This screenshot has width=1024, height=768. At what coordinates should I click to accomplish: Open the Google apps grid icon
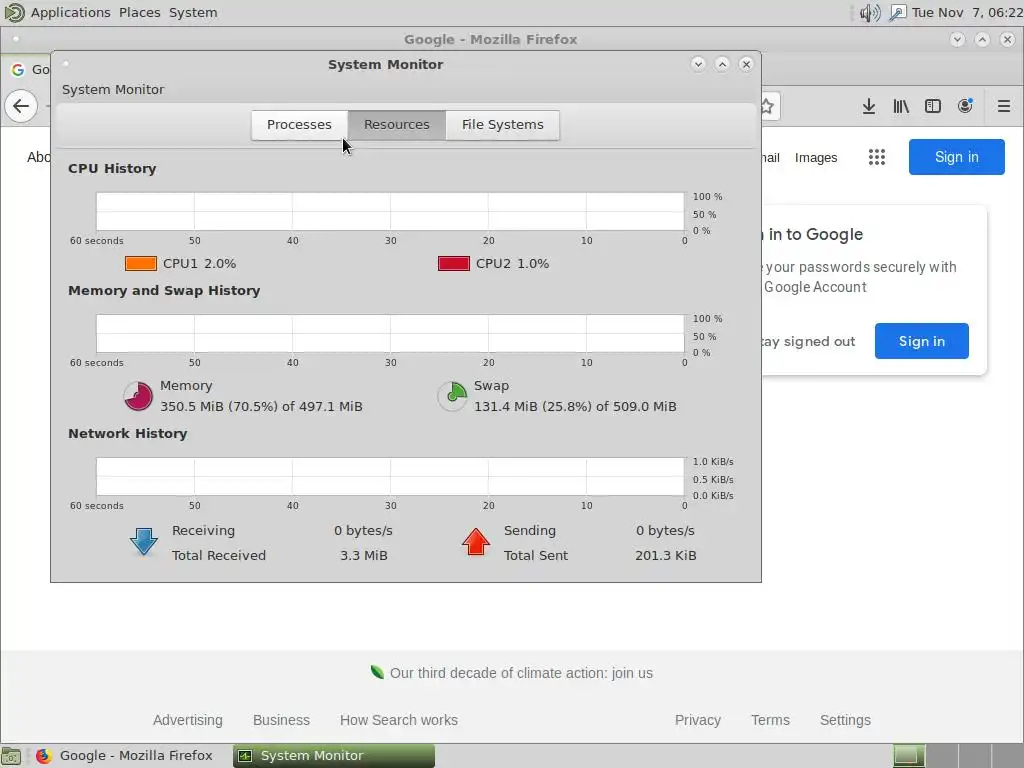(x=876, y=157)
